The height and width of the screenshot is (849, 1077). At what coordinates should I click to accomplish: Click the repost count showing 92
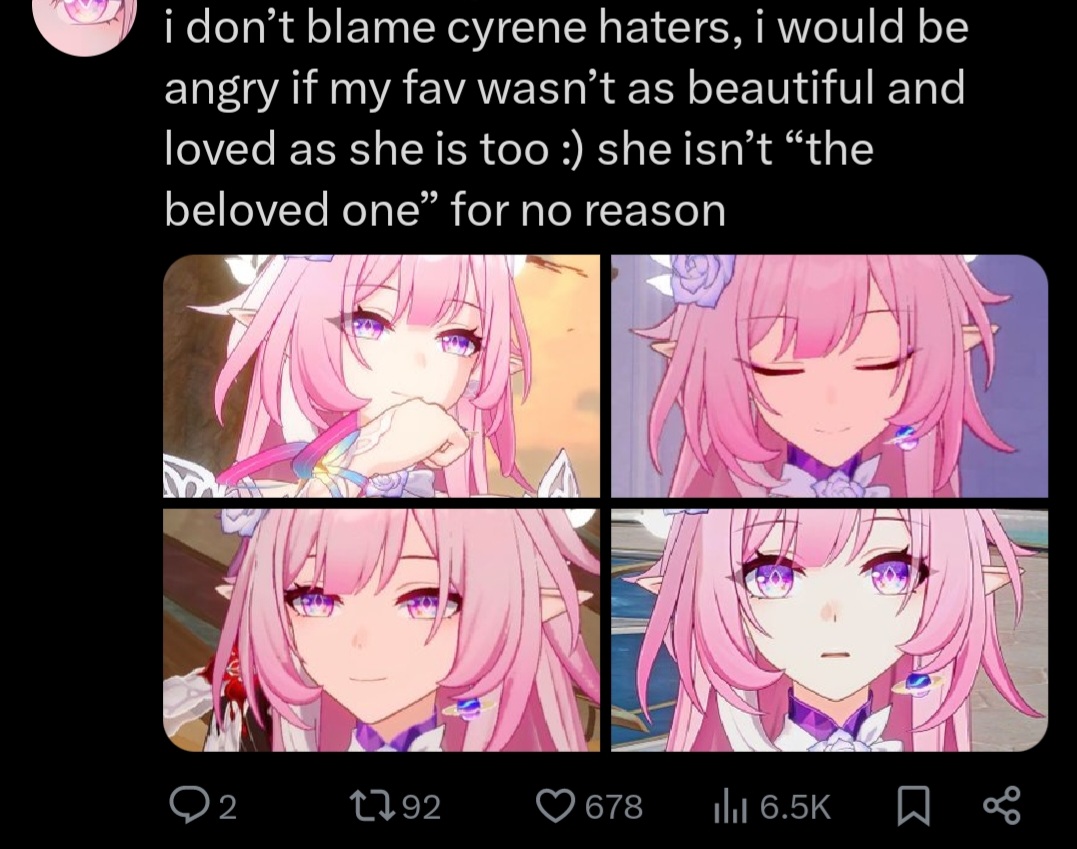(x=420, y=807)
